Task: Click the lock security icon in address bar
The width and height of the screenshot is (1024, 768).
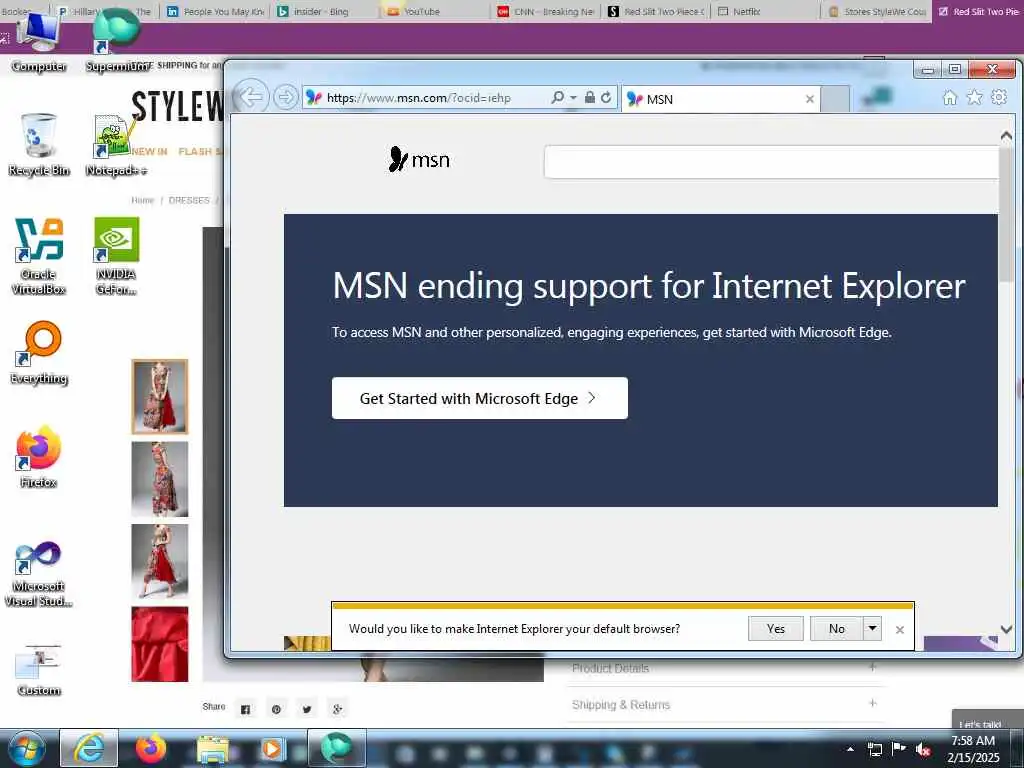Action: coord(589,97)
